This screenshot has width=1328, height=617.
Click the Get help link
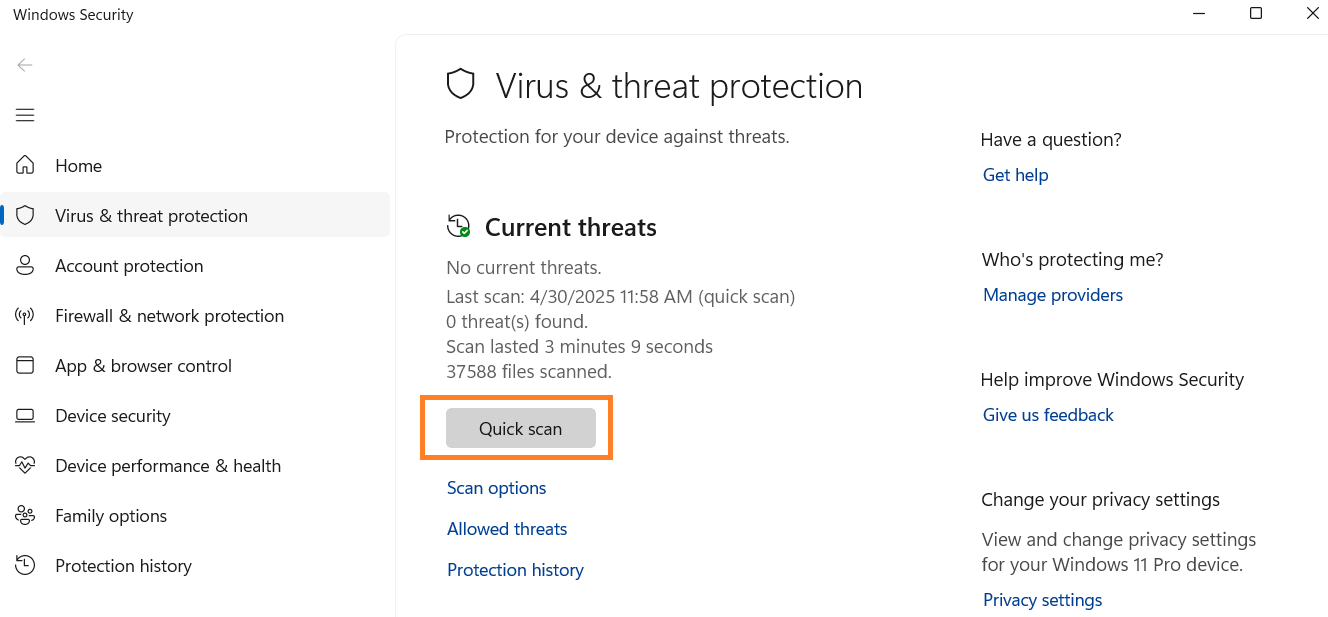click(x=1015, y=175)
